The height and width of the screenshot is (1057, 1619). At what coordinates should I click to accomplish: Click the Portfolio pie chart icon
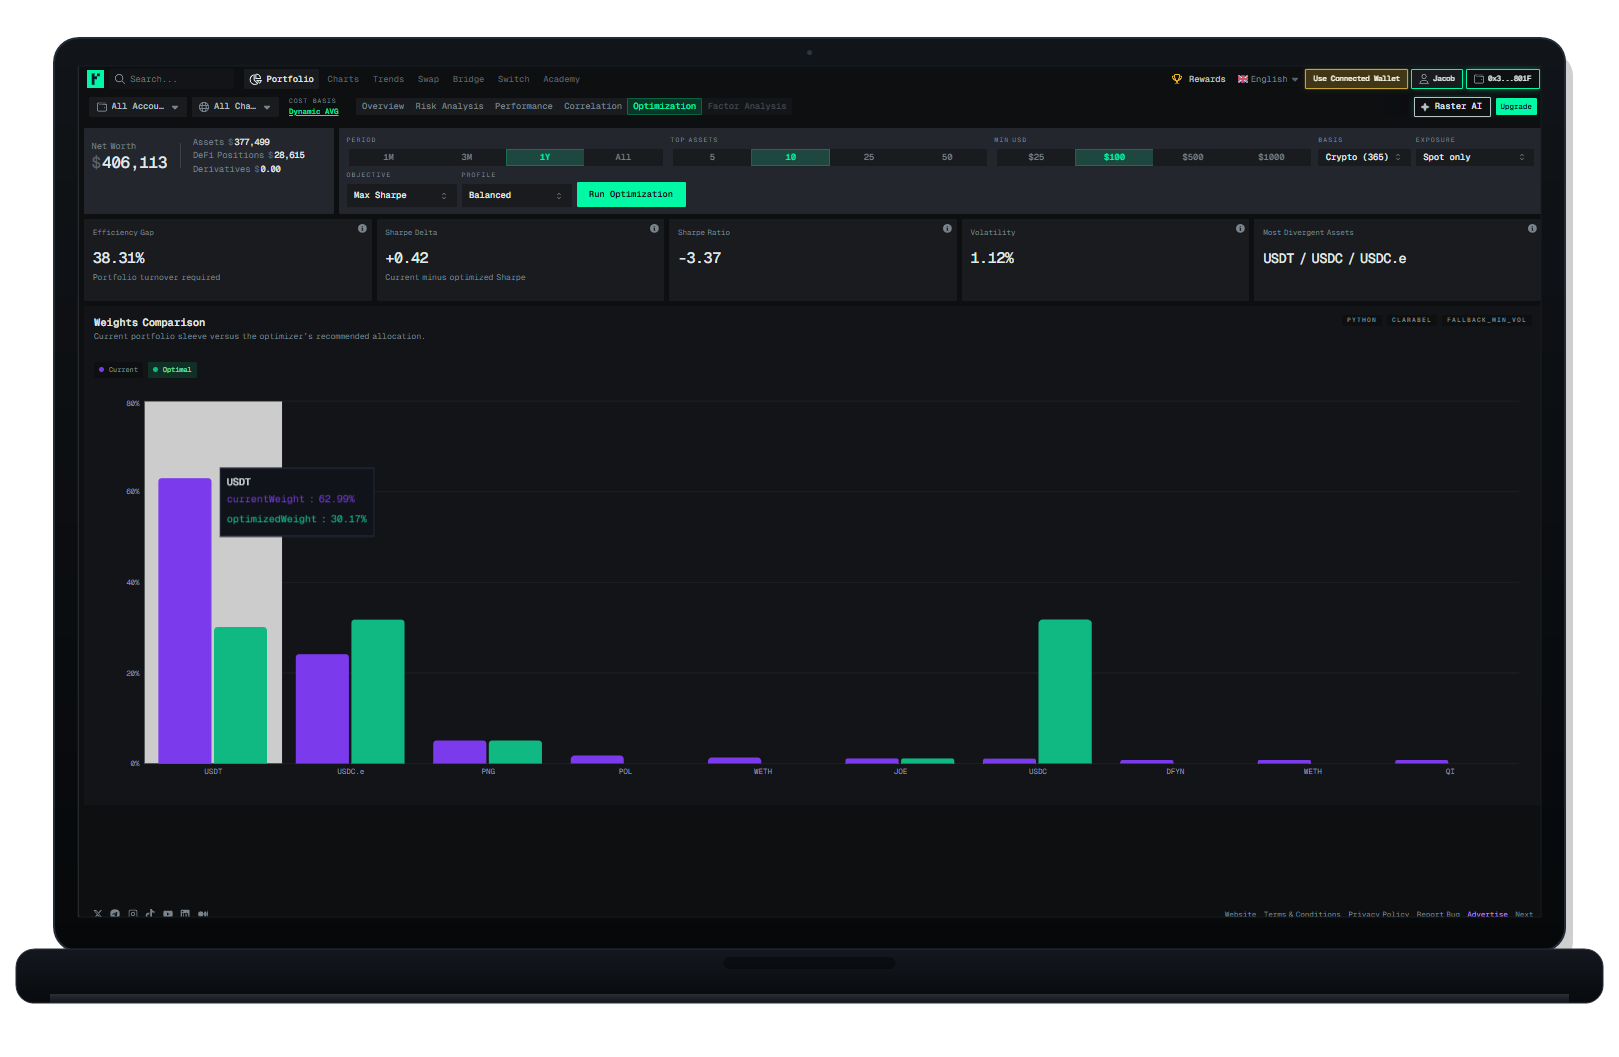point(255,79)
